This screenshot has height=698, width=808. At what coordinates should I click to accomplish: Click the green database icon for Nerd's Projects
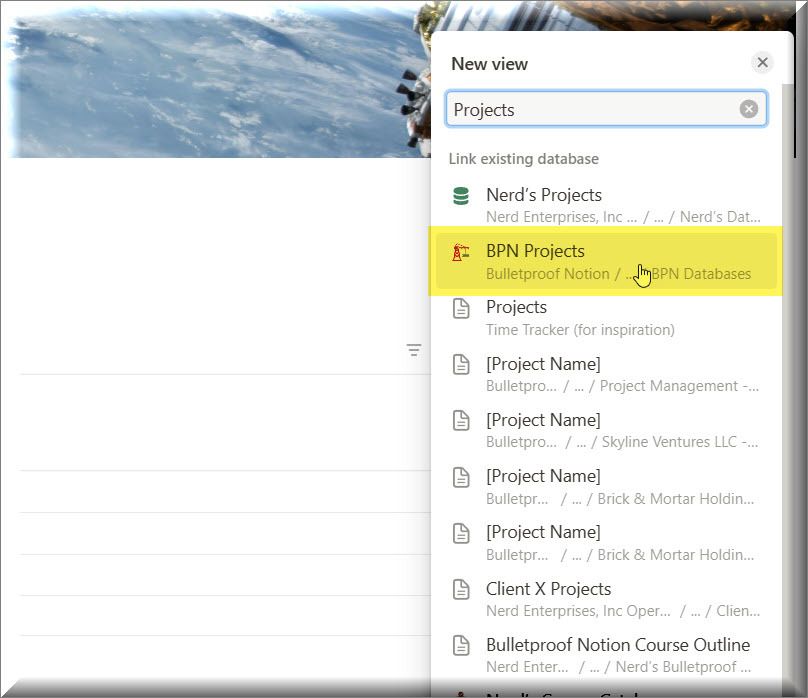coord(461,196)
